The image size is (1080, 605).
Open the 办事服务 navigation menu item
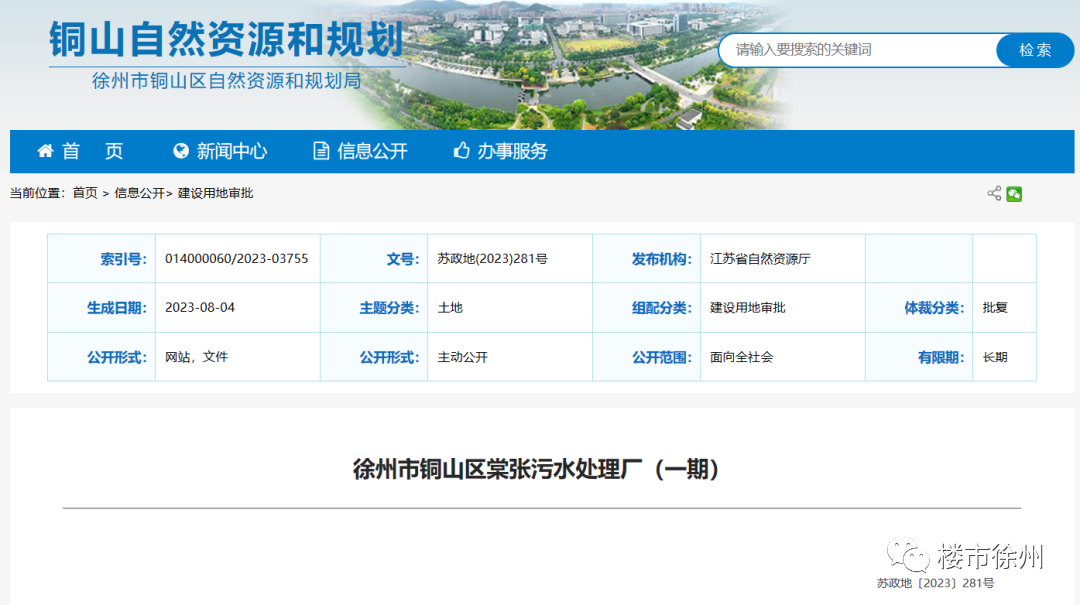pos(512,151)
